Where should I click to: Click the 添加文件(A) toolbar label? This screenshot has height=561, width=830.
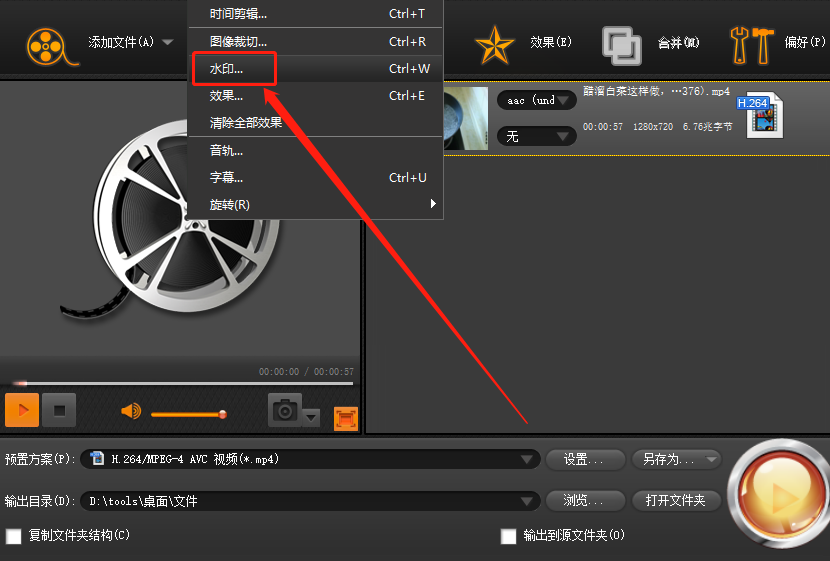(121, 42)
